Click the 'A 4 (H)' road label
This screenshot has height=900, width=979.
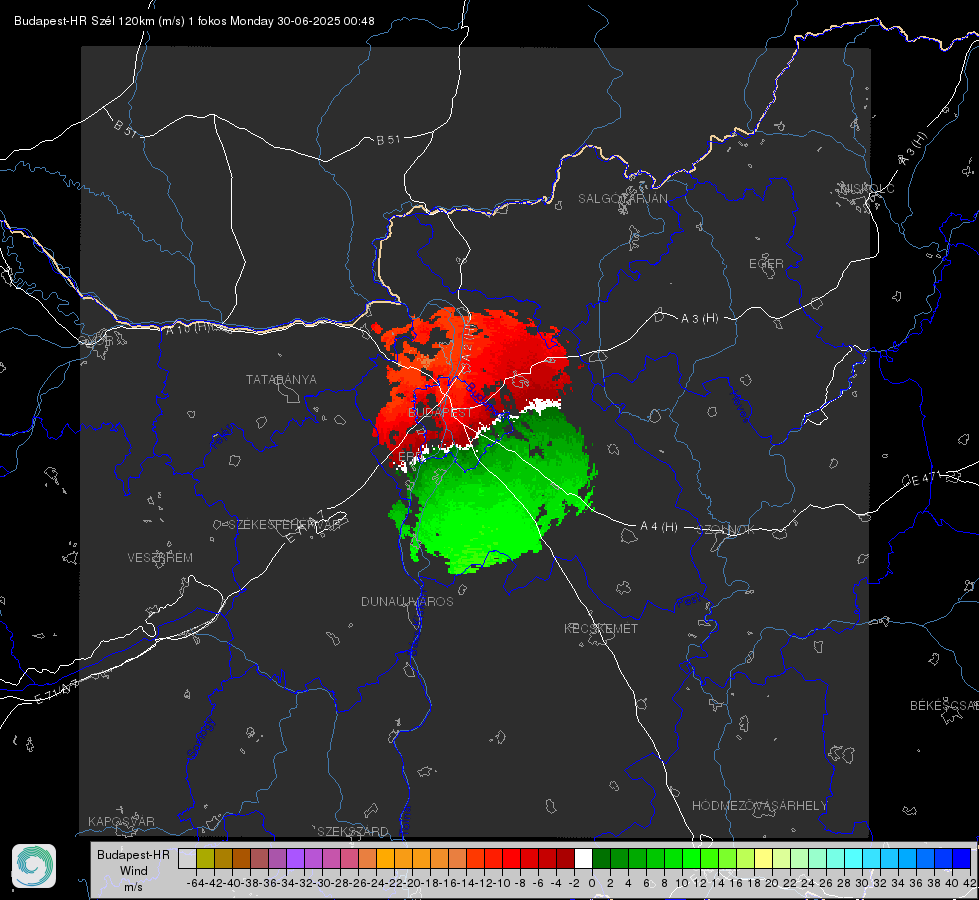(659, 527)
